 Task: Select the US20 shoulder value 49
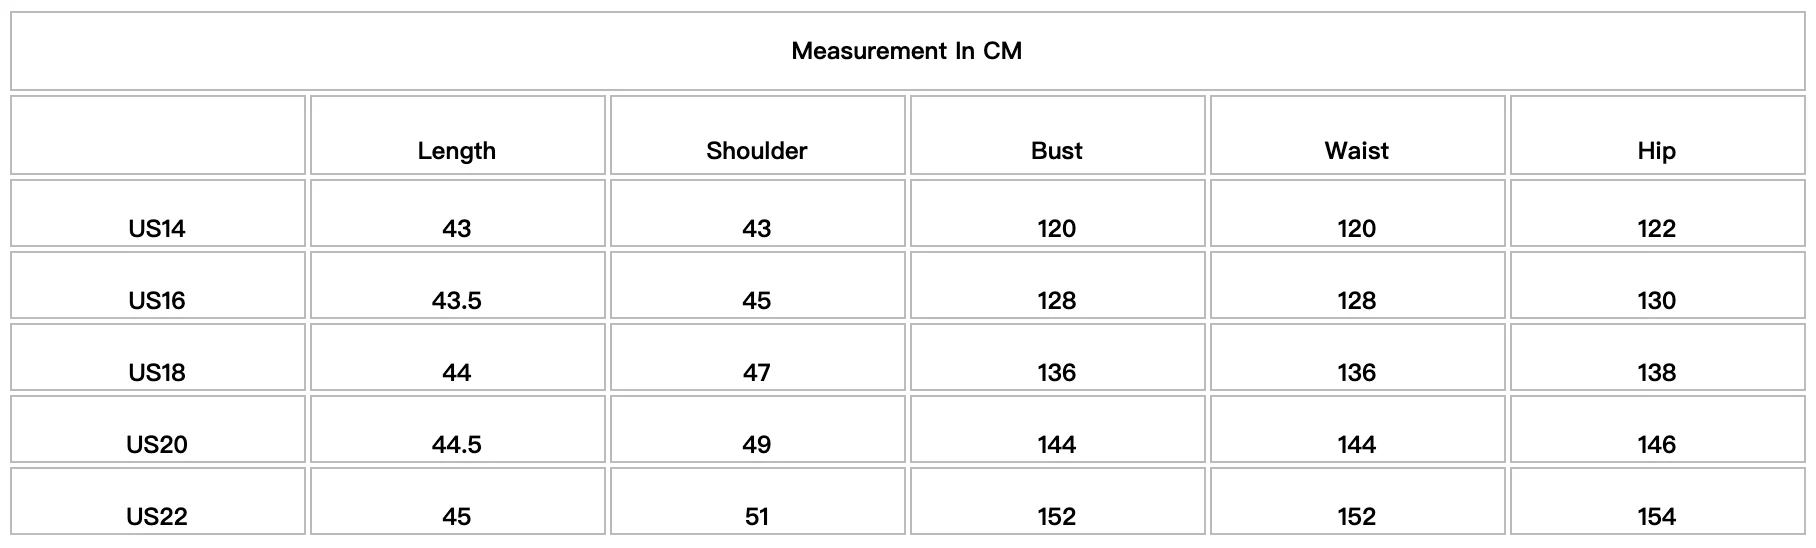coord(757,445)
